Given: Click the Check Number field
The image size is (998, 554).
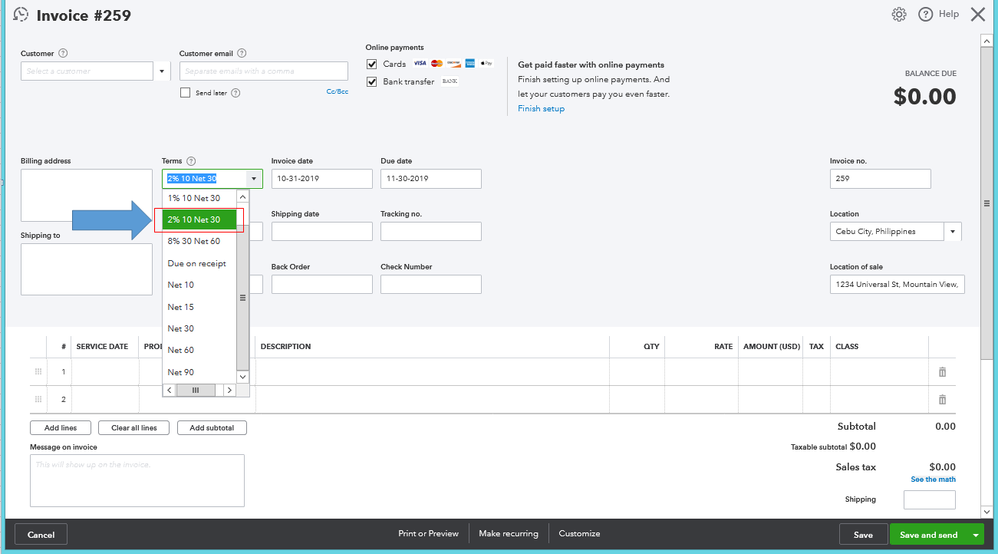Looking at the screenshot, I should [431, 285].
